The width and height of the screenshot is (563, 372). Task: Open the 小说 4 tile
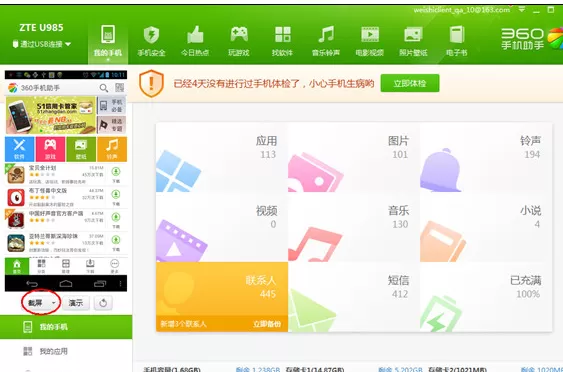(x=486, y=227)
